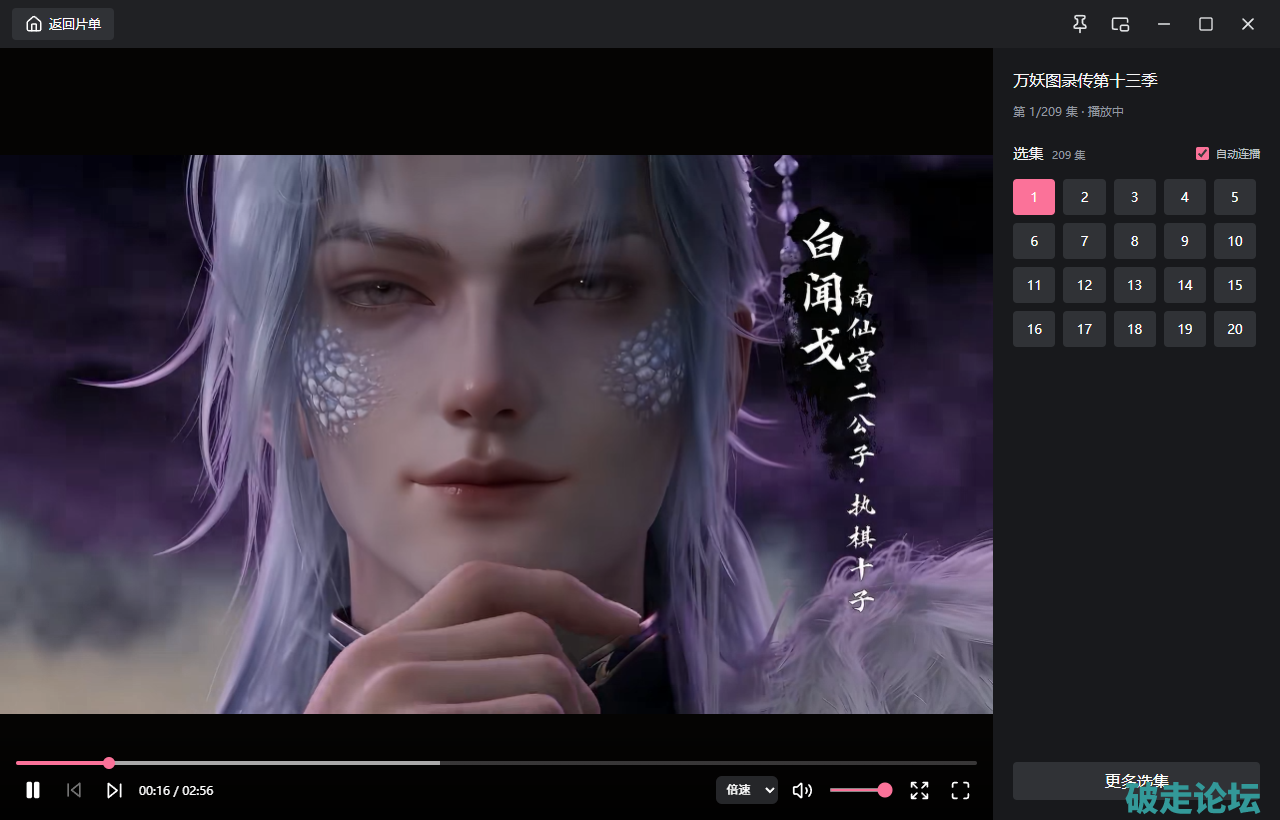Viewport: 1280px width, 820px height.
Task: Mute the volume speaker icon
Action: click(802, 790)
